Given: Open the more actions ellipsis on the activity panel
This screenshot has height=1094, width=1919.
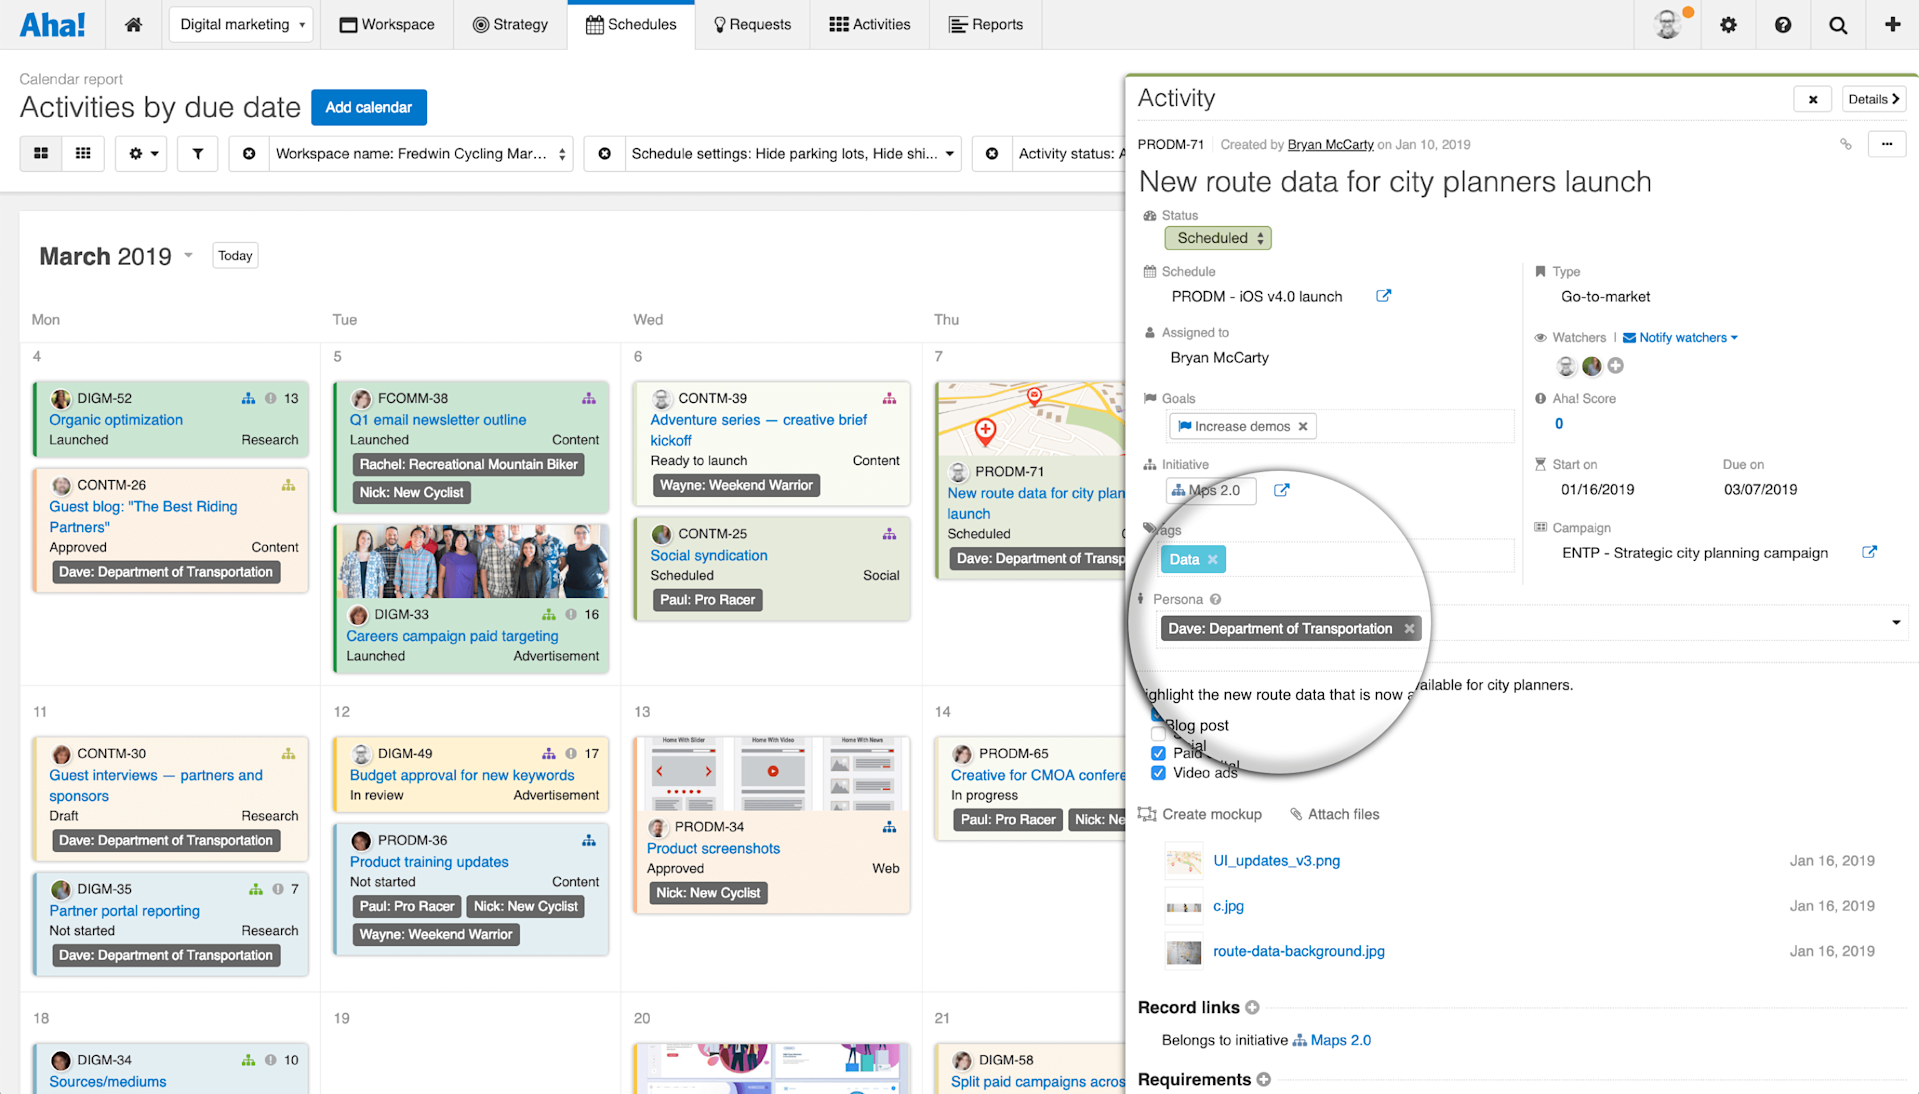Looking at the screenshot, I should coord(1887,144).
